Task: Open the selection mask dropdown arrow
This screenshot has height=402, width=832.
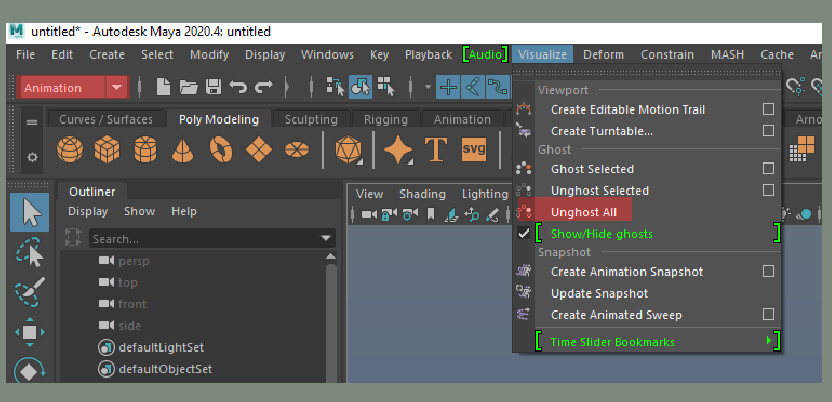Action: coord(428,87)
